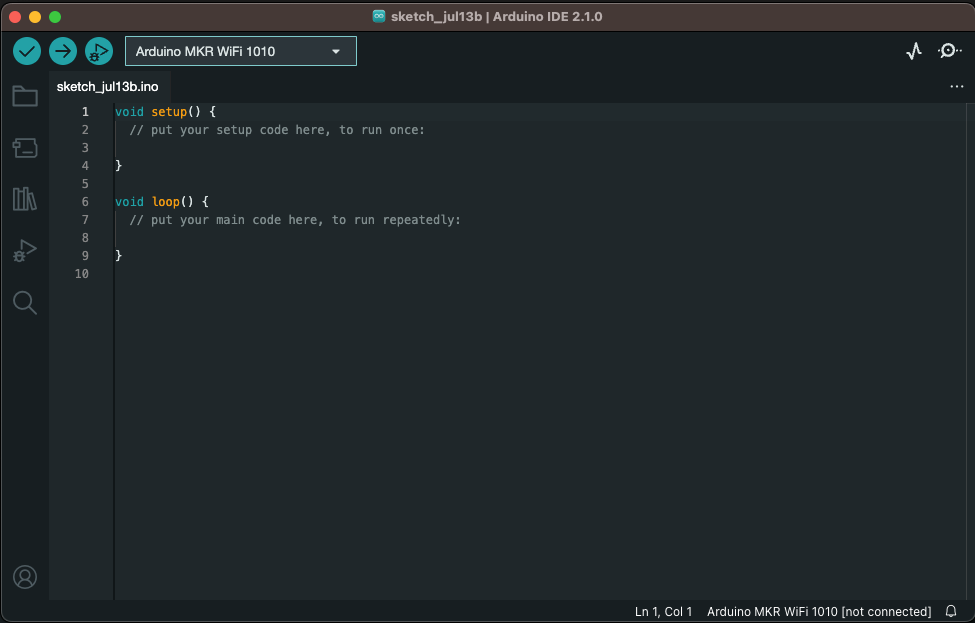Open the Debug sidebar panel
The height and width of the screenshot is (623, 975).
click(24, 251)
